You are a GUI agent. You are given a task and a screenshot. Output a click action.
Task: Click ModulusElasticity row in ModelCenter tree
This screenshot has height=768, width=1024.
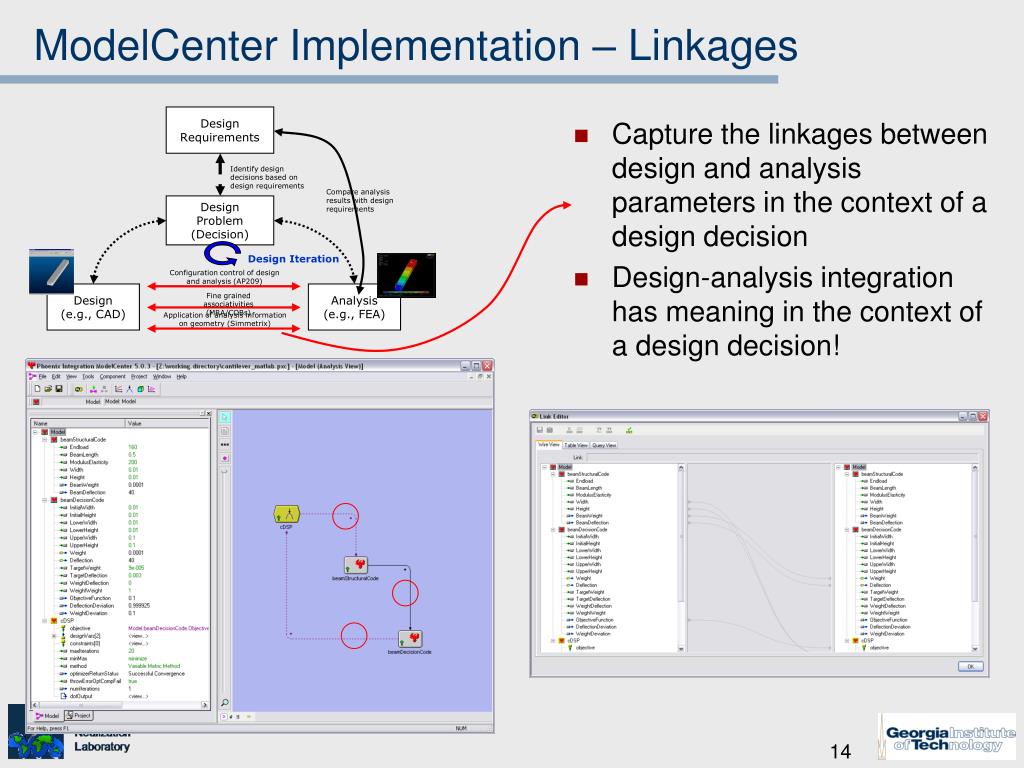click(118, 462)
